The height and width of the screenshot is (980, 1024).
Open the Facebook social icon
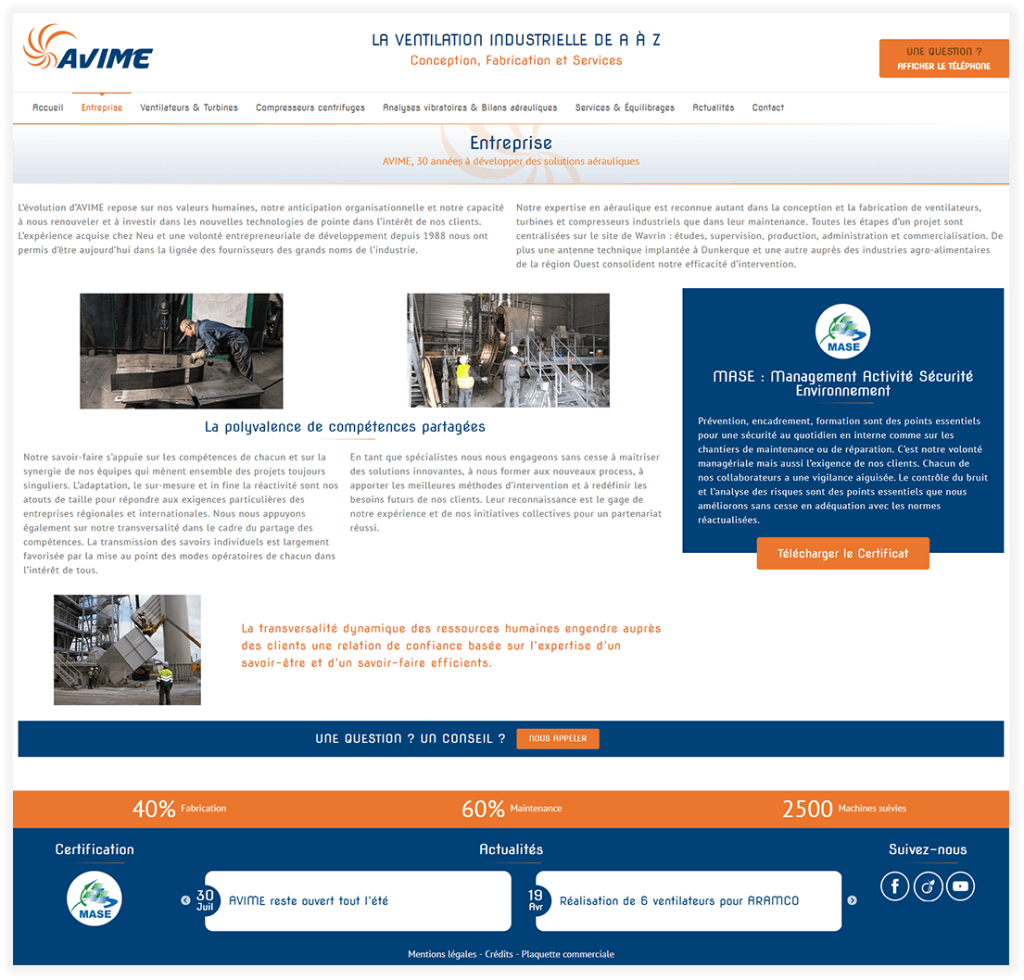tap(894, 886)
